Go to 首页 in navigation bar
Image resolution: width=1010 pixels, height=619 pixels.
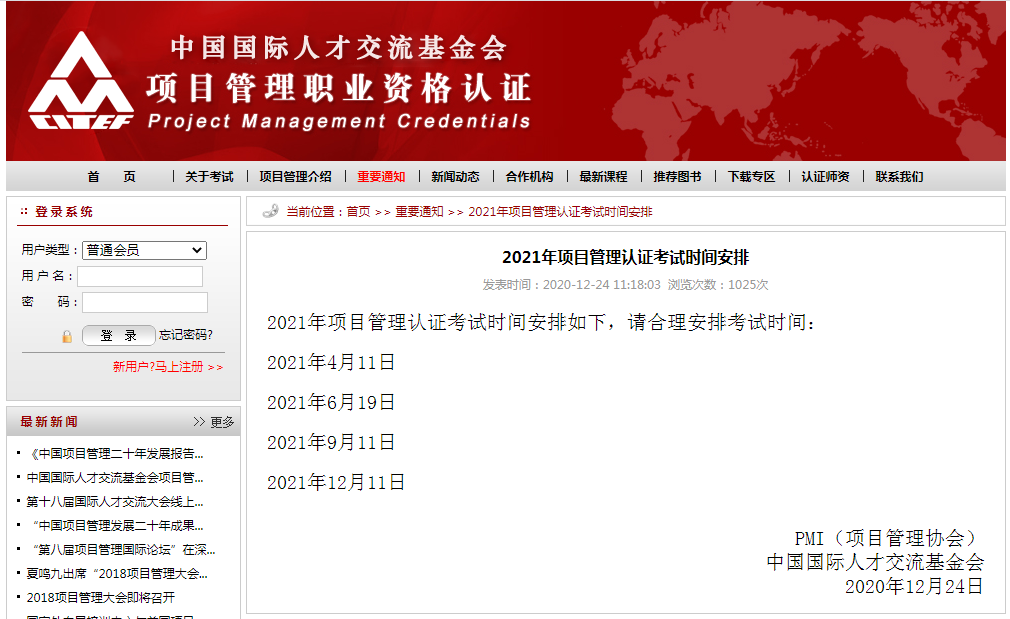111,176
